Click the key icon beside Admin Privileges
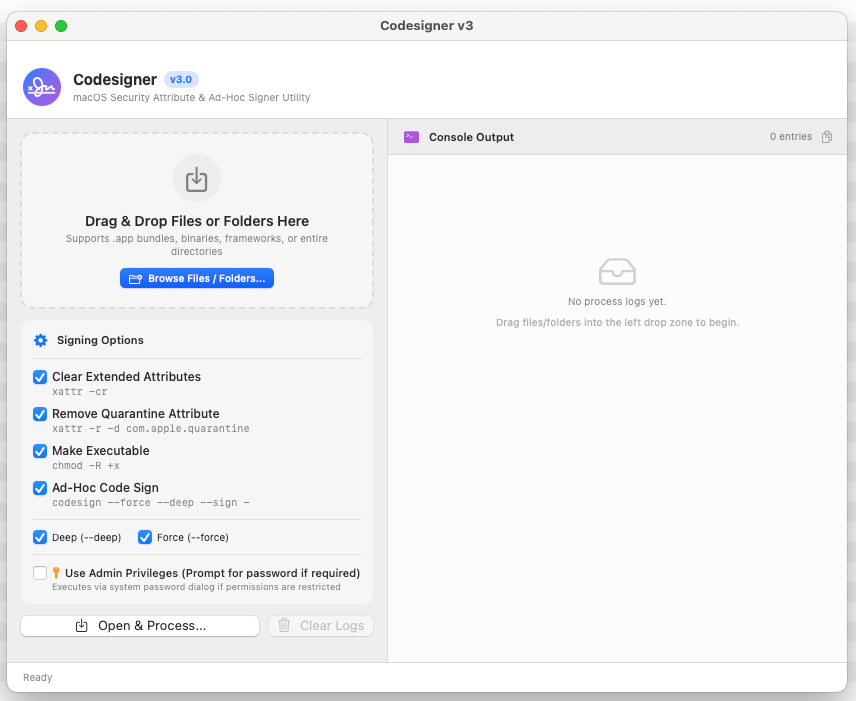 point(56,573)
